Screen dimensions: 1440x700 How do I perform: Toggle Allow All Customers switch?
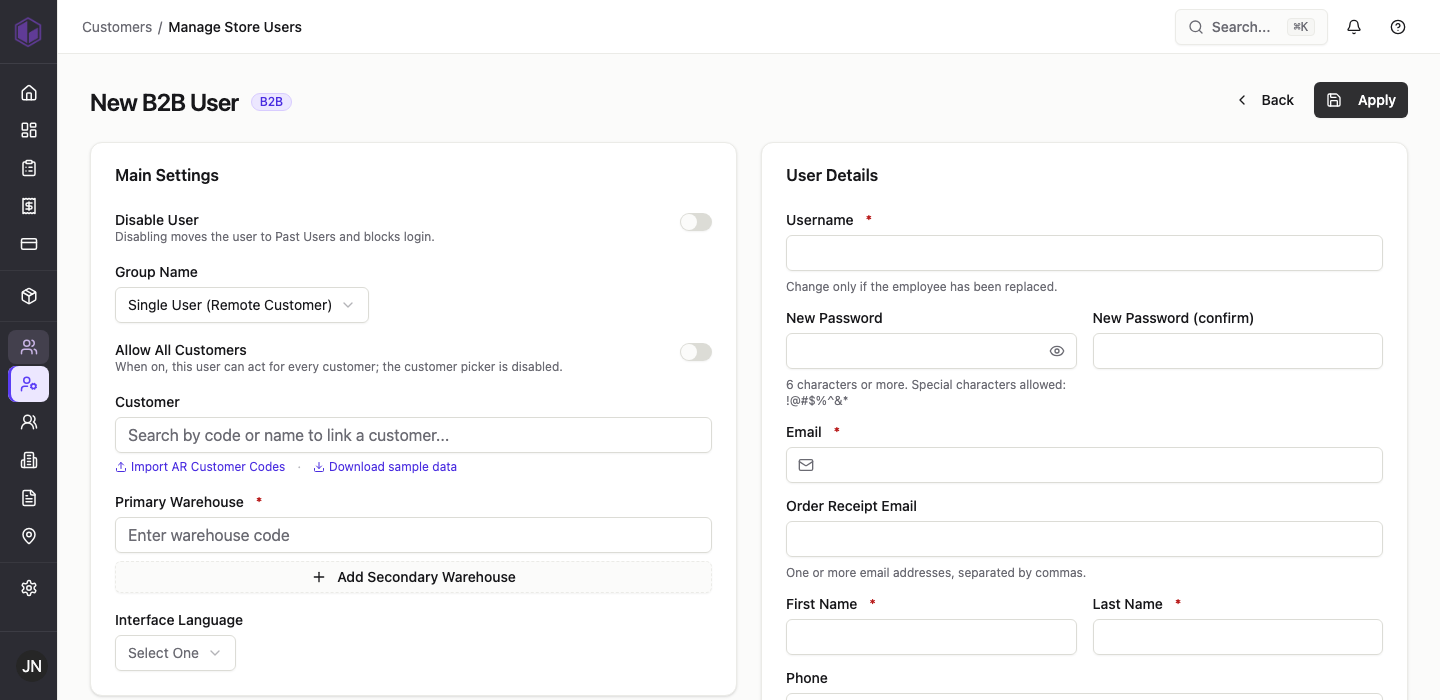click(x=696, y=352)
